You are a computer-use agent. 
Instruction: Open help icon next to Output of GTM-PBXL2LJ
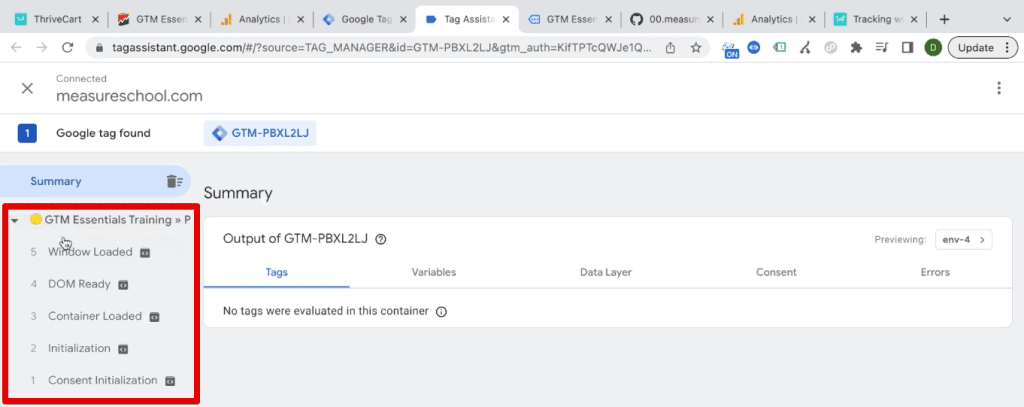click(381, 239)
